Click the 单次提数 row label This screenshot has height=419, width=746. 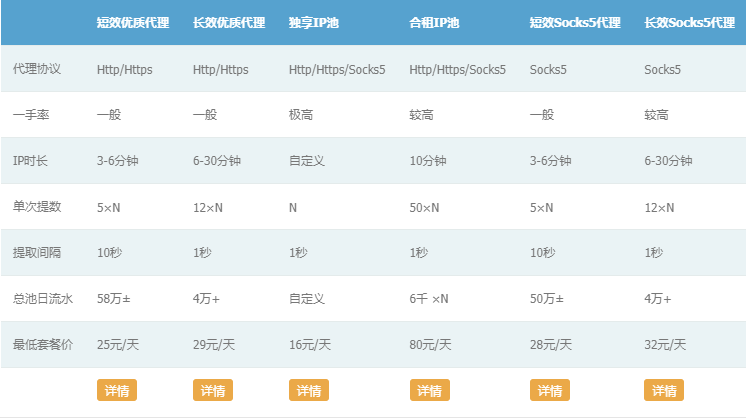37,207
